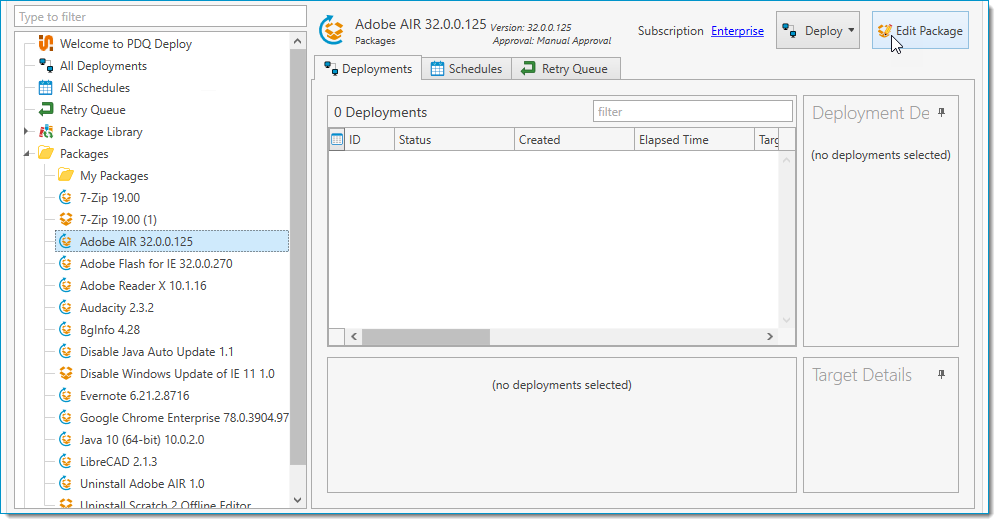Click the deployments grid horizontal scrollbar
The width and height of the screenshot is (999, 524).
[x=425, y=337]
